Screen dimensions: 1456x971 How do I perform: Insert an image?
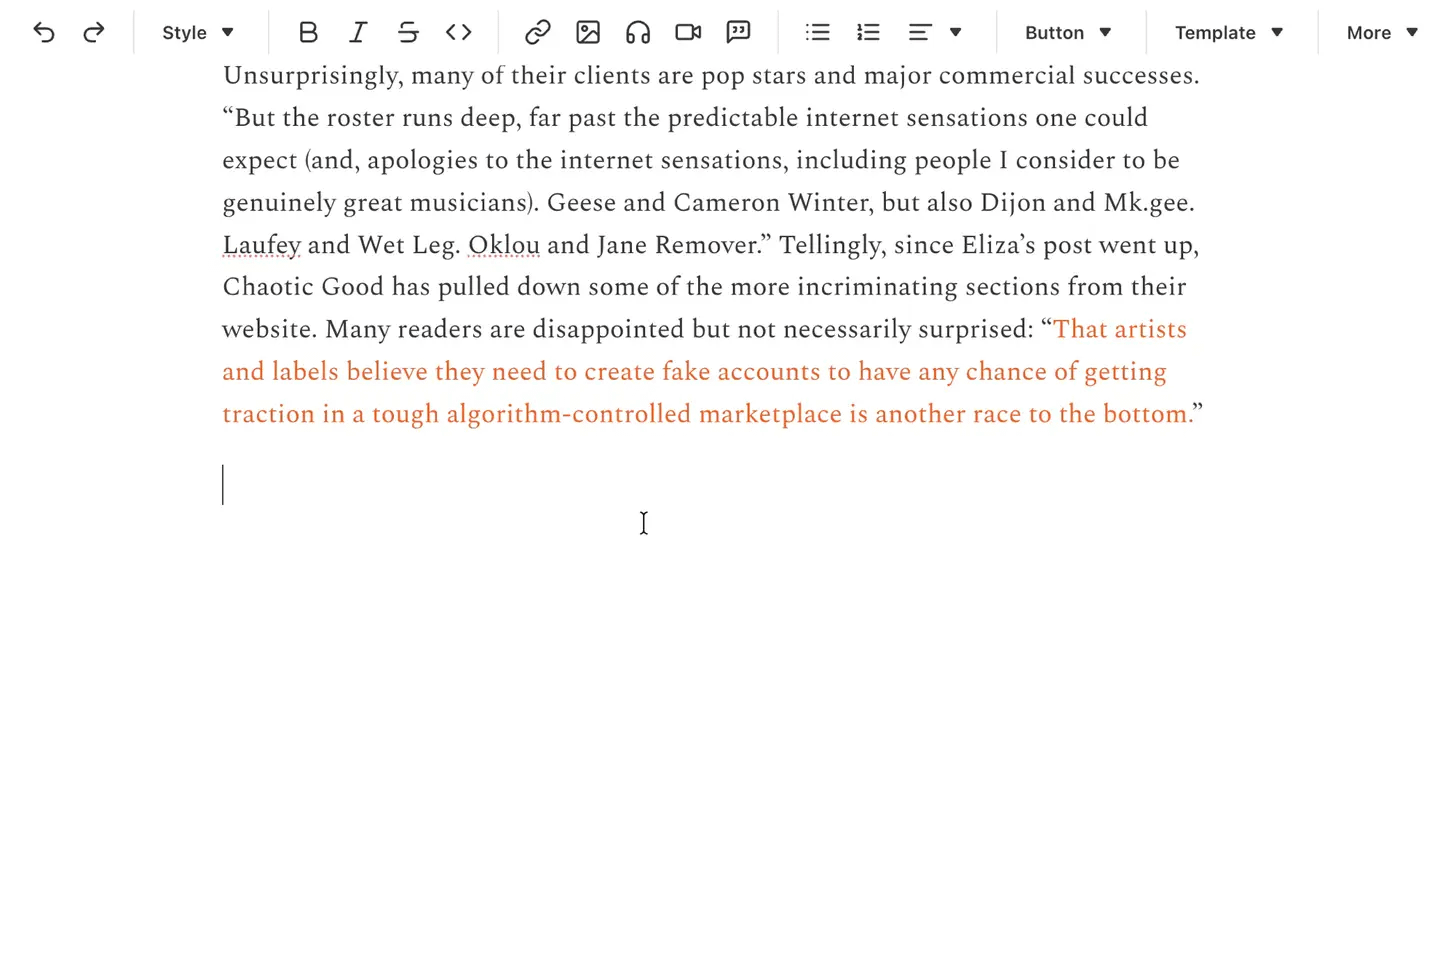(588, 33)
